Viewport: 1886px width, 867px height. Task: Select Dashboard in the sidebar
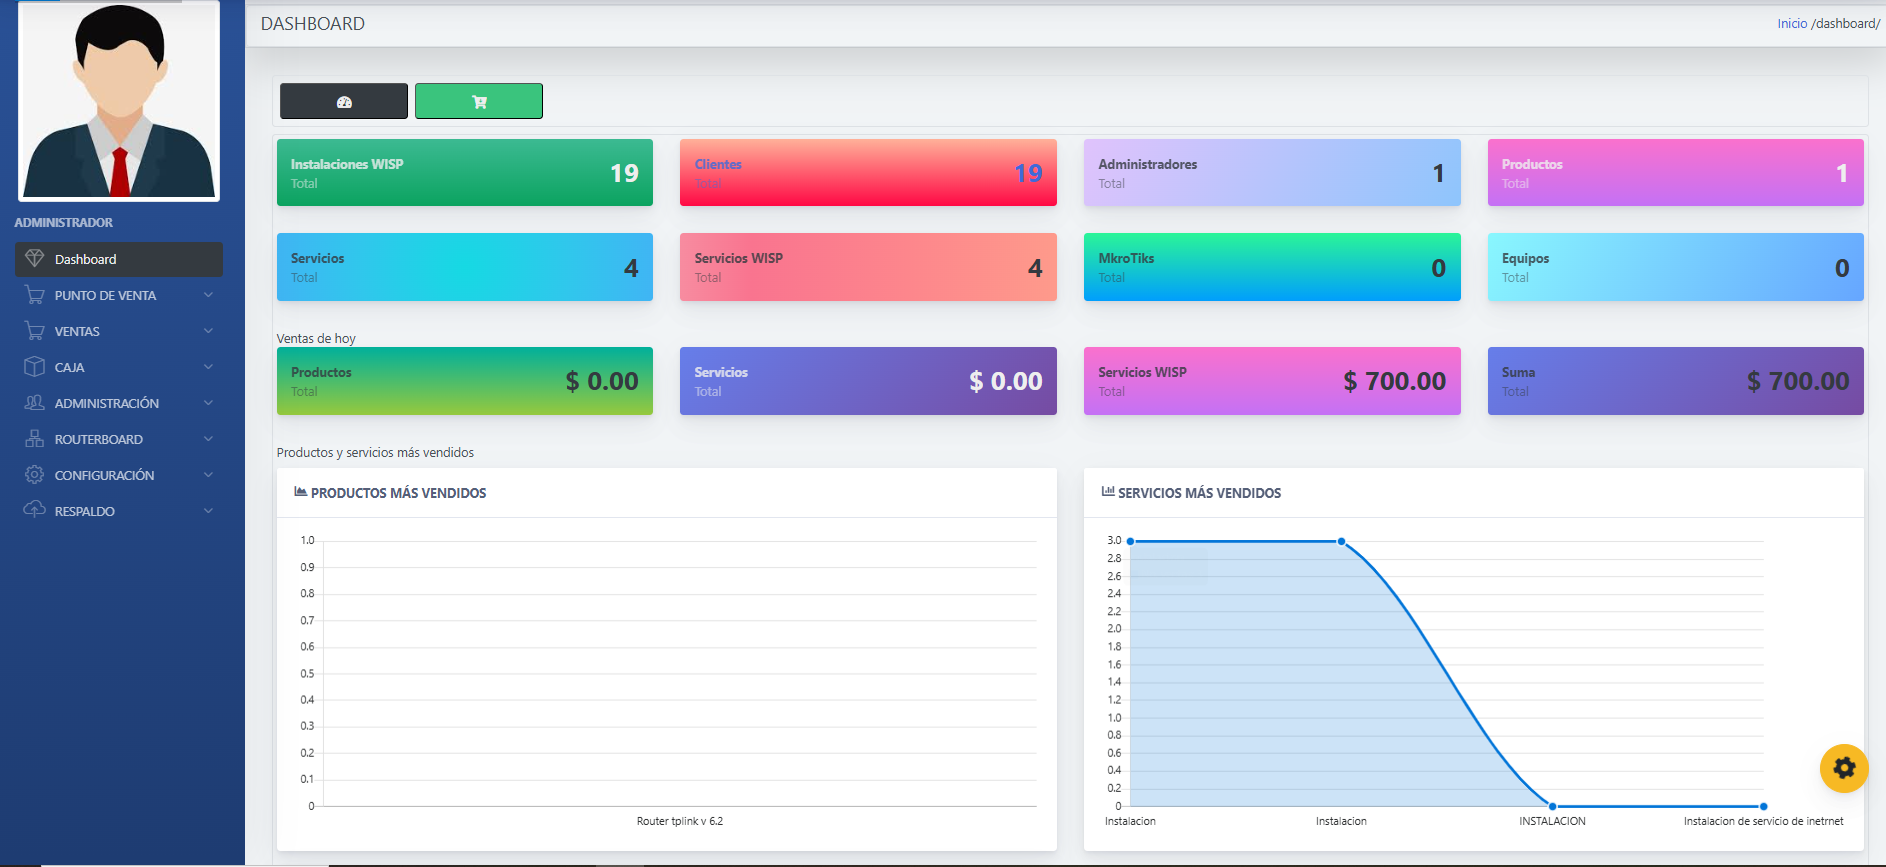[86, 259]
